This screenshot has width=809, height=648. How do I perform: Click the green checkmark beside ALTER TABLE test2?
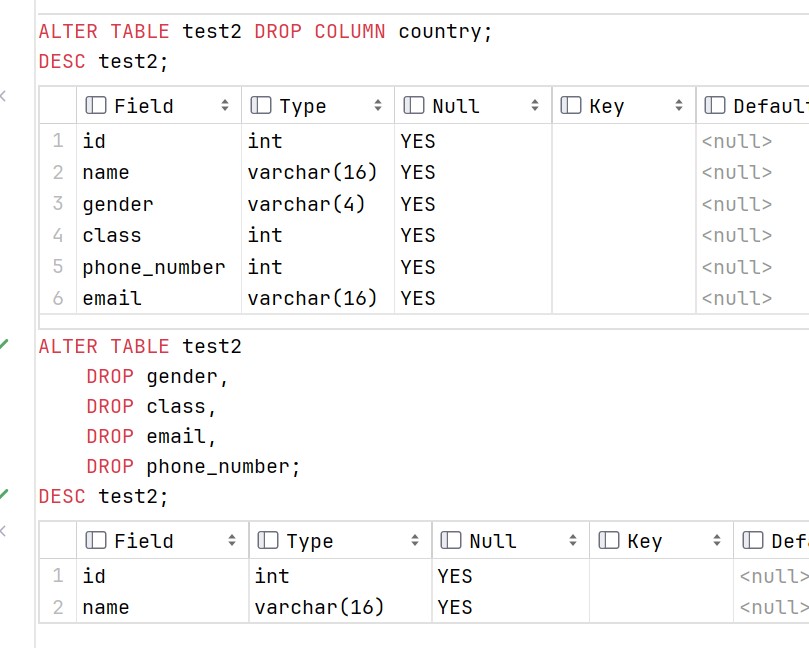click(x=4, y=344)
